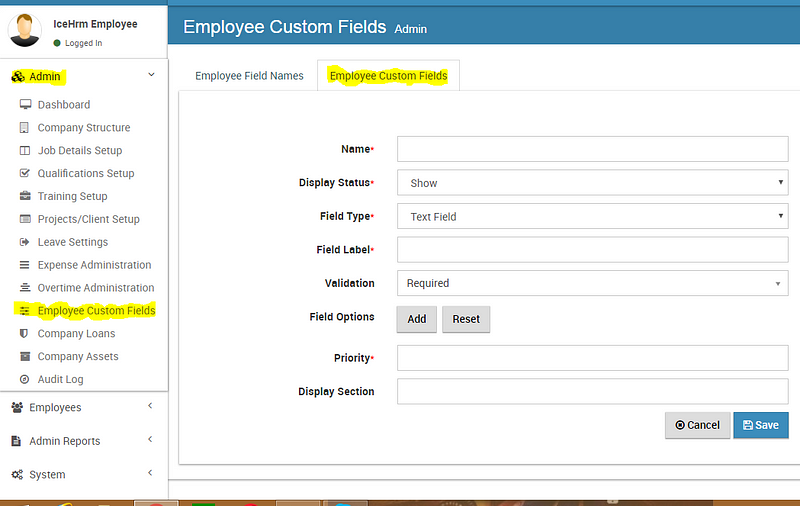This screenshot has width=800, height=506.
Task: Click the Dashboard monitor icon
Action: point(25,105)
